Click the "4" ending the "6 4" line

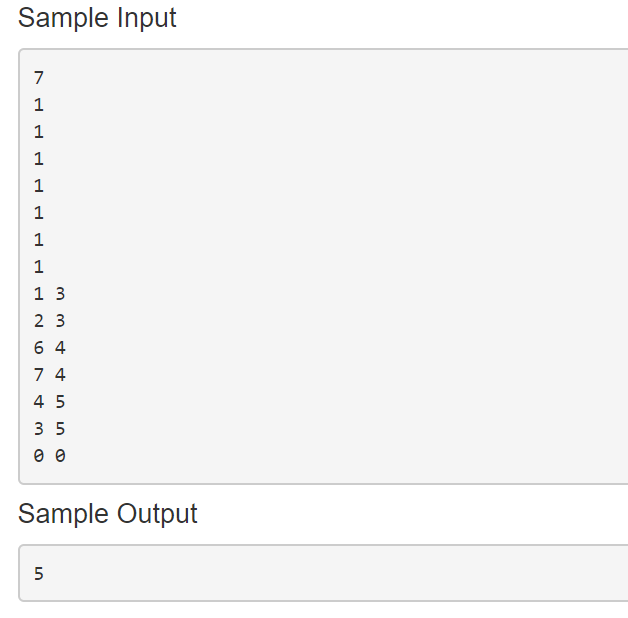pyautogui.click(x=60, y=348)
